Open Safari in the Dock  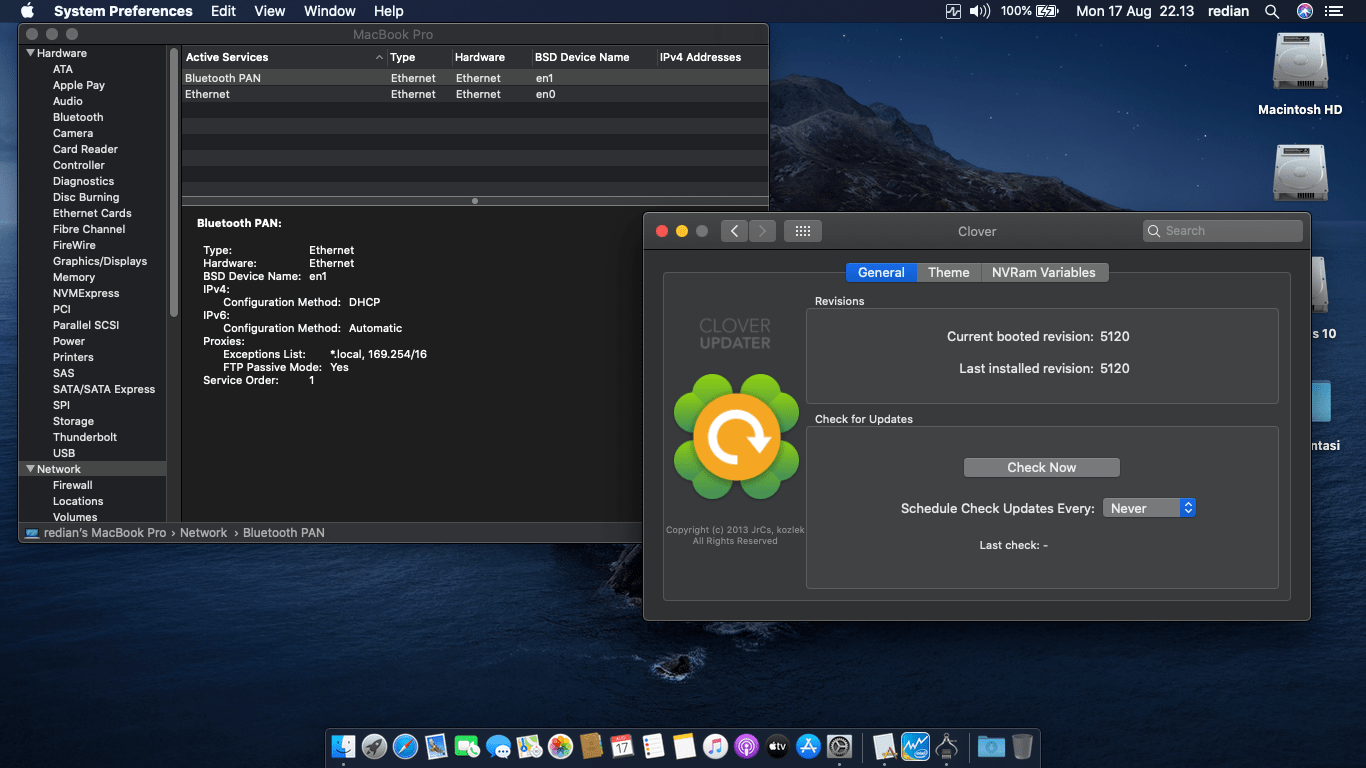[x=405, y=746]
